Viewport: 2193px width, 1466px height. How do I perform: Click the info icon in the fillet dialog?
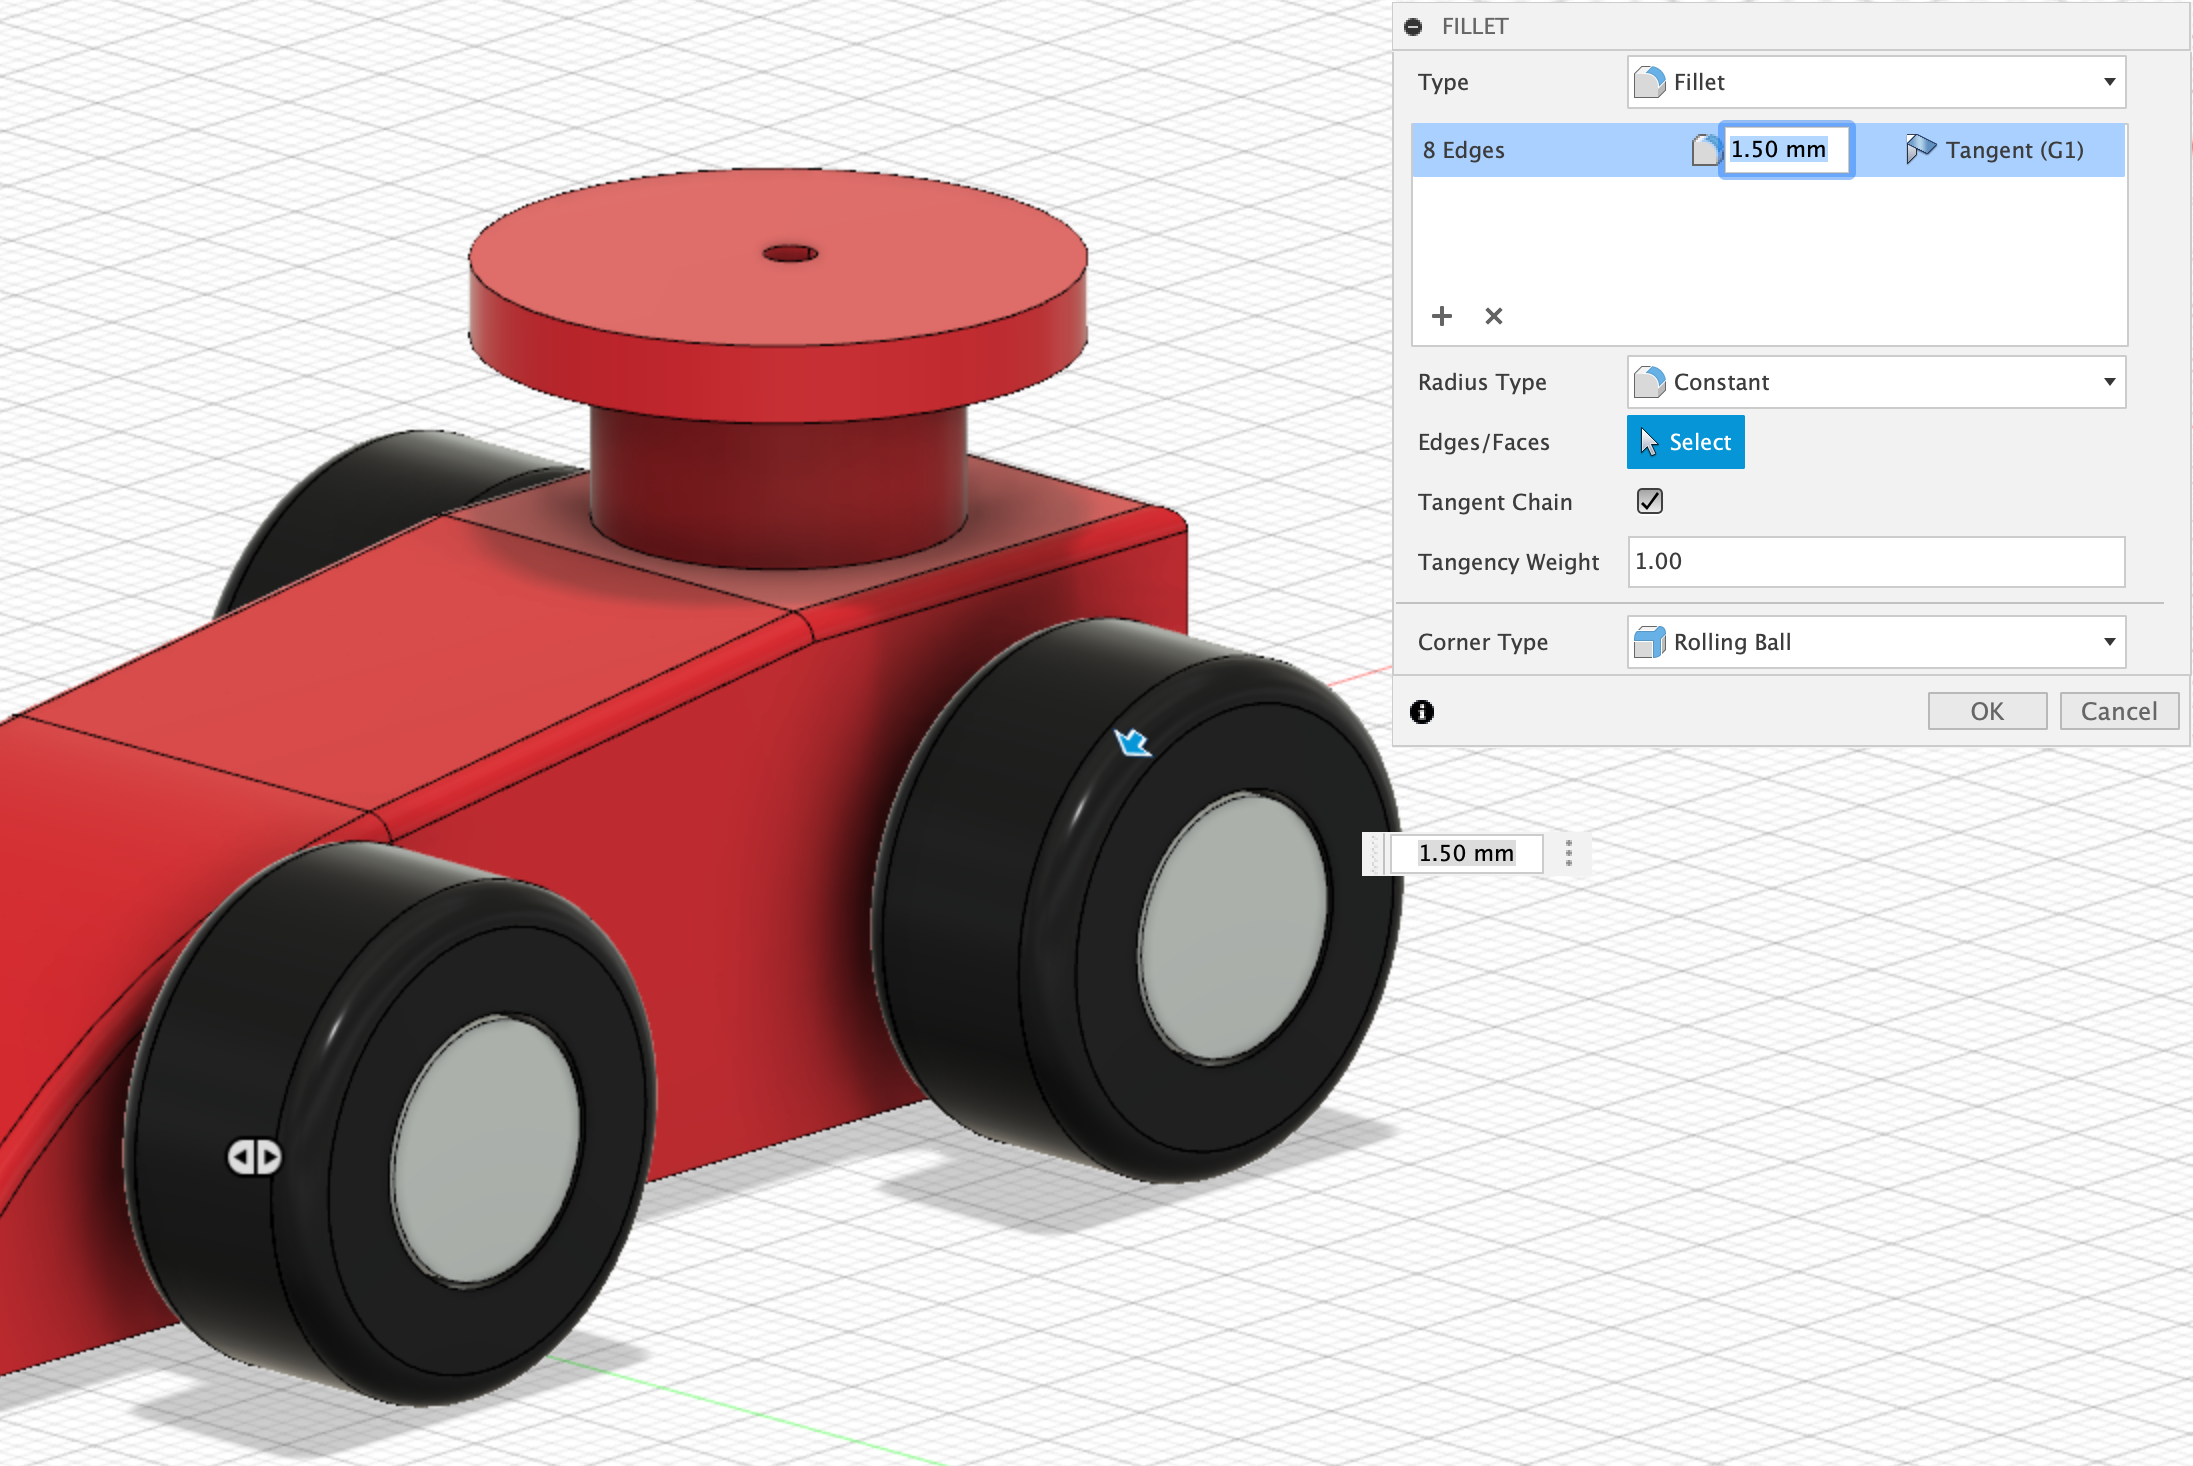tap(1421, 711)
